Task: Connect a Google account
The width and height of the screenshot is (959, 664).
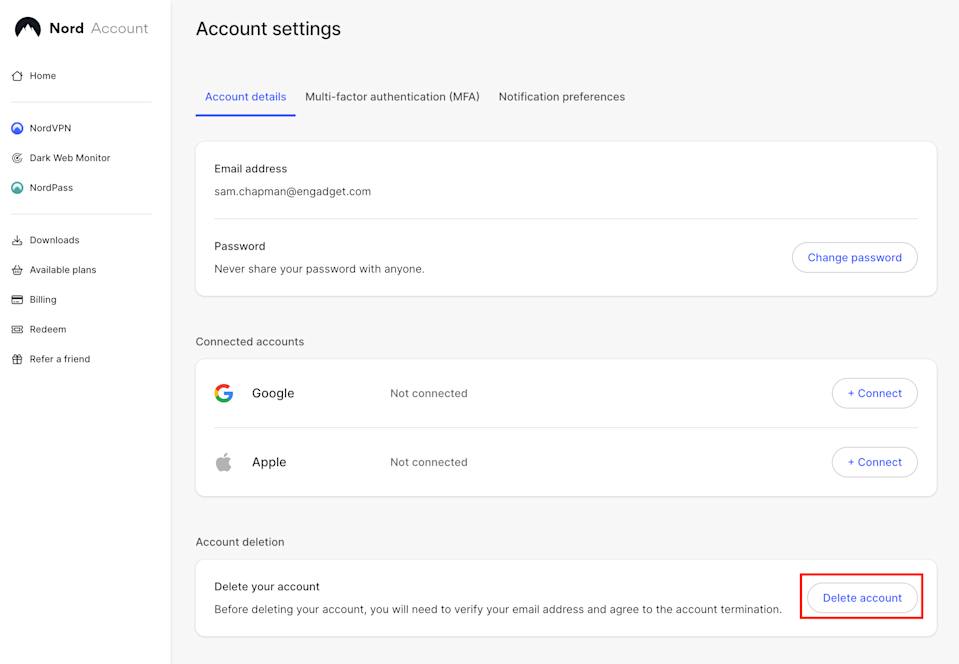Action: pos(874,393)
